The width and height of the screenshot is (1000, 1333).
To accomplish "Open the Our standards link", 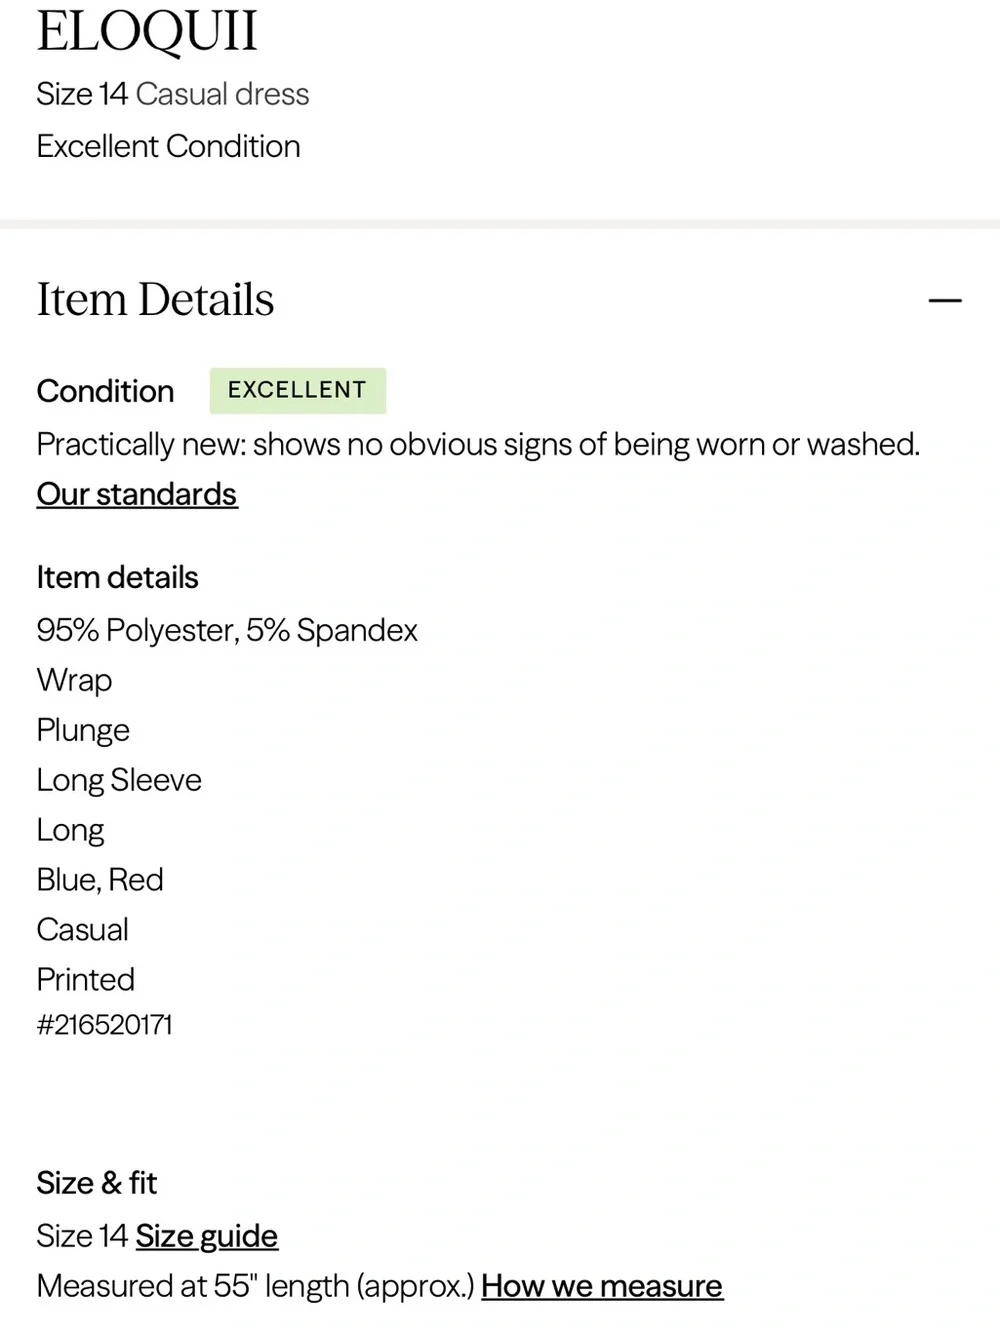I will pos(137,494).
